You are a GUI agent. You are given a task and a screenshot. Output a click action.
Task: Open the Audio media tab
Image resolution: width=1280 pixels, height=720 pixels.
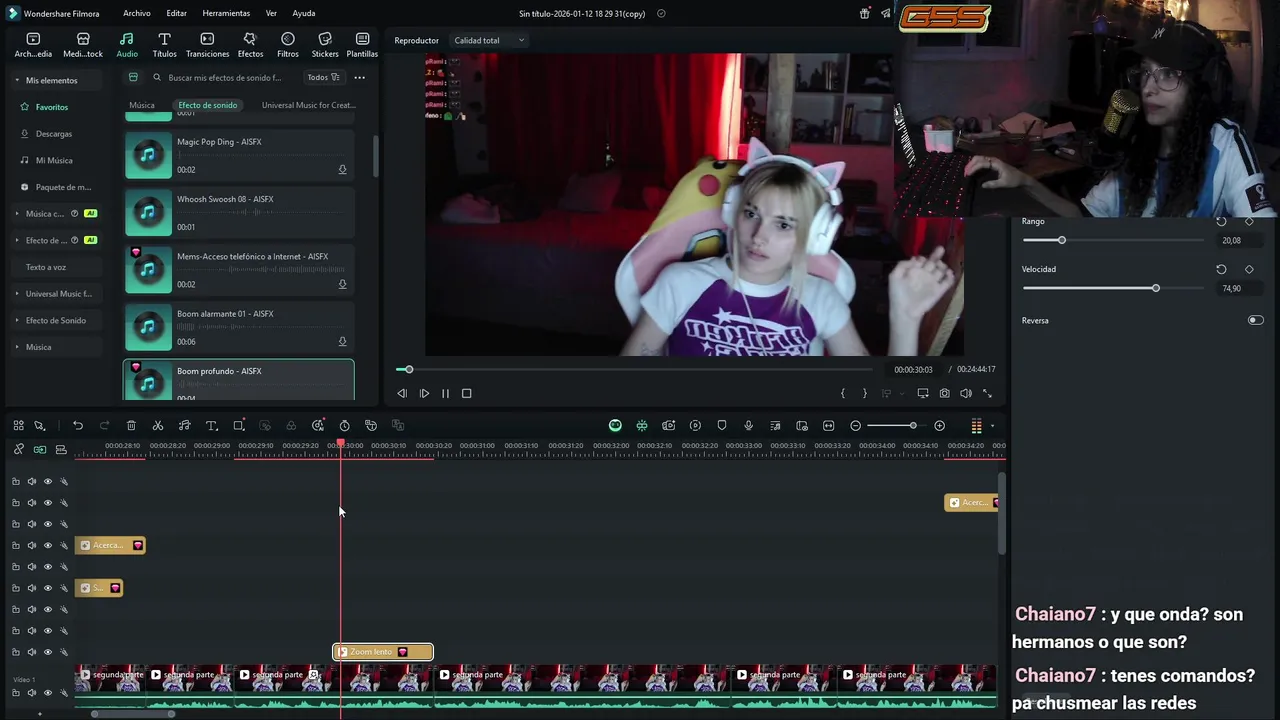[127, 45]
